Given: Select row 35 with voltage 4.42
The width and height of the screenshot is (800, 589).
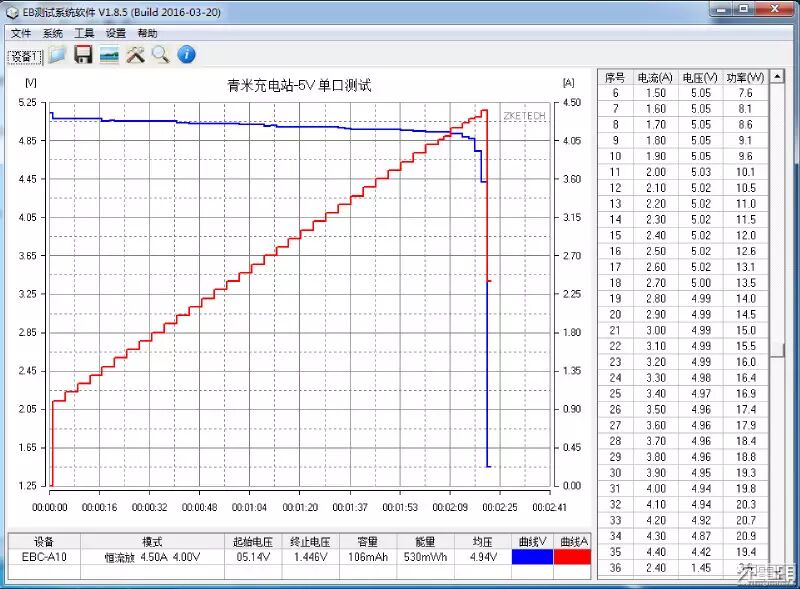Looking at the screenshot, I should pos(683,552).
